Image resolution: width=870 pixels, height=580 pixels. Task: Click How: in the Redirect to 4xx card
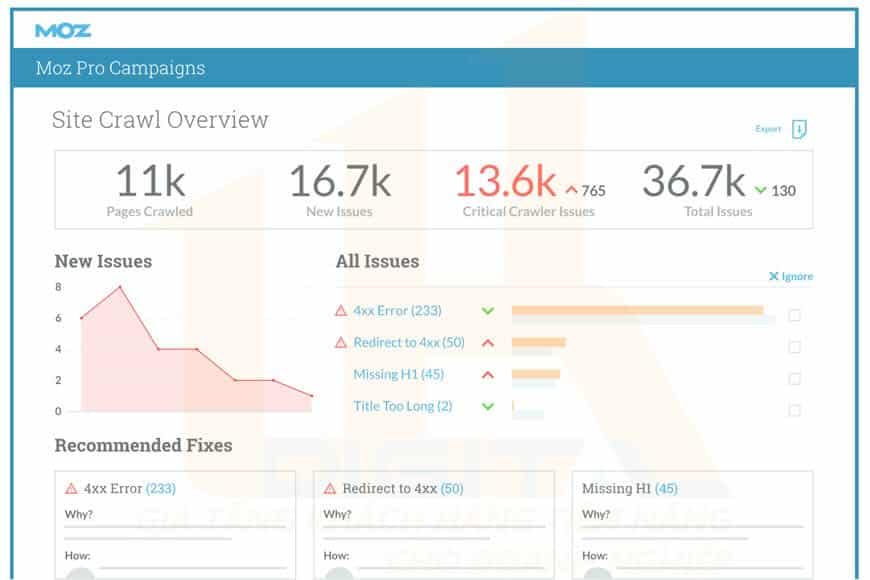pos(336,556)
